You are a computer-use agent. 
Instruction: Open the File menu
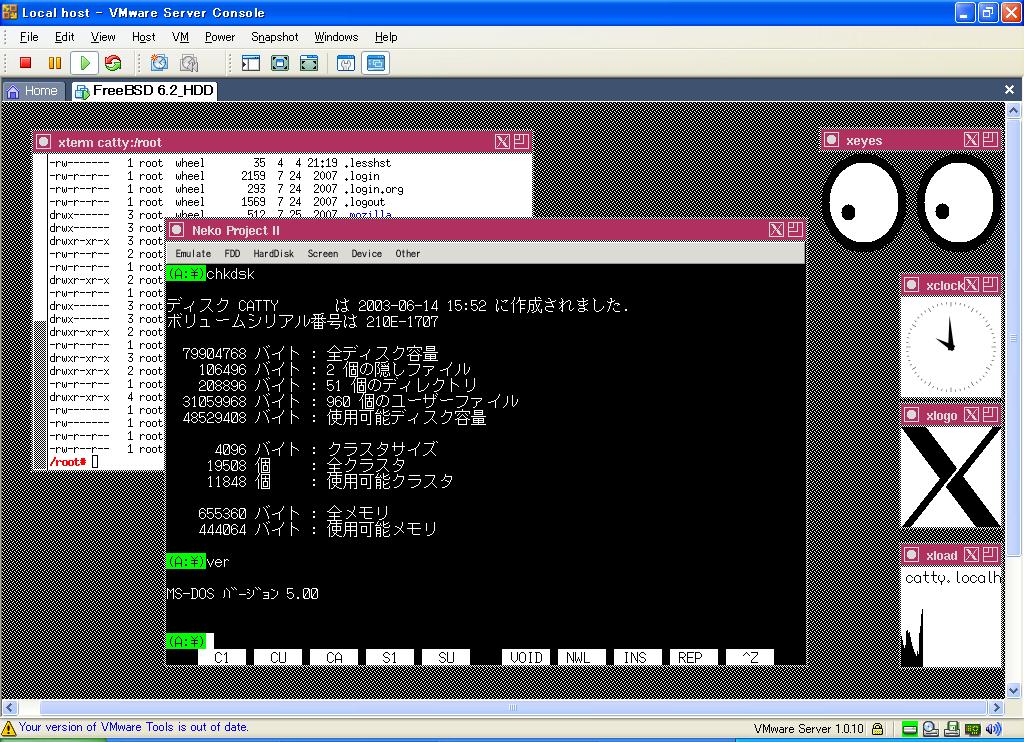click(x=29, y=37)
